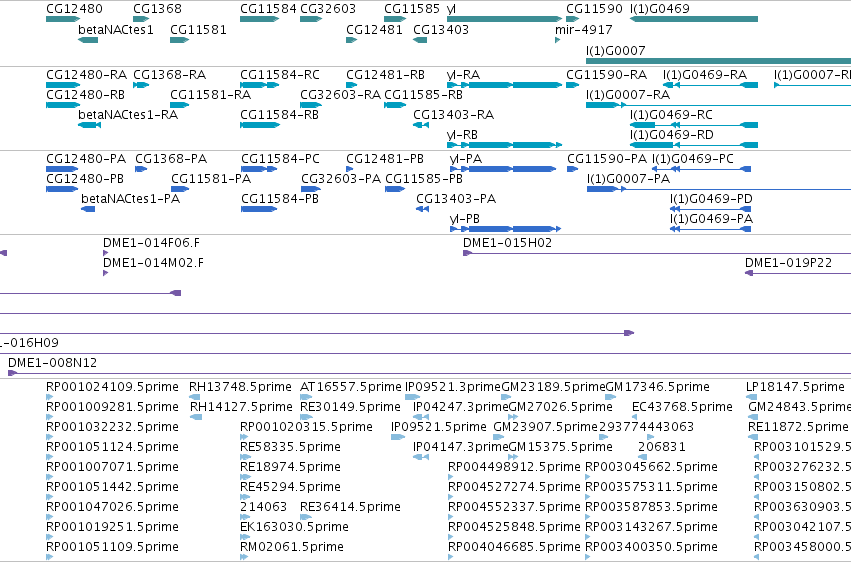
Task: Select protein CG12480-PA
Action: (62, 169)
